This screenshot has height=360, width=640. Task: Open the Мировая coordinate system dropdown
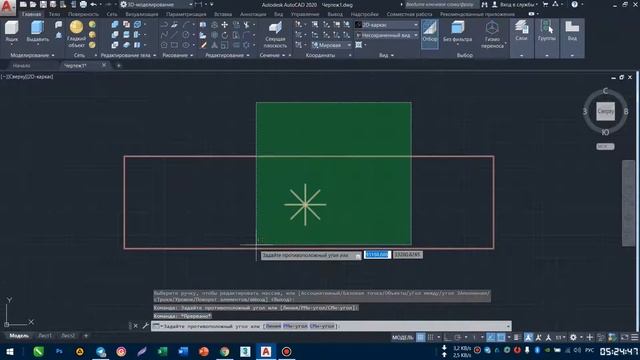[331, 45]
